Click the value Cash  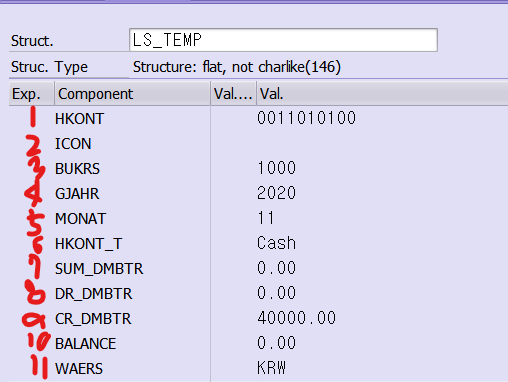tap(277, 243)
